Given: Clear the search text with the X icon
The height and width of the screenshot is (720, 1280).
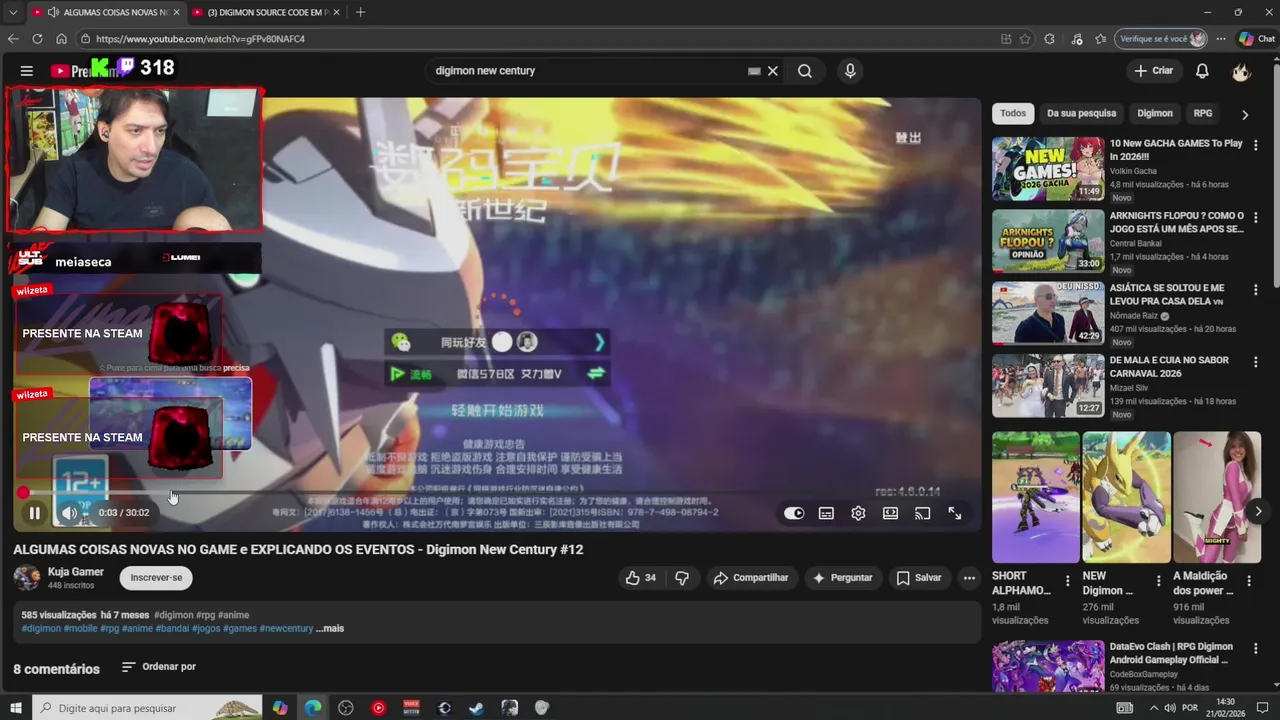Looking at the screenshot, I should [x=773, y=71].
